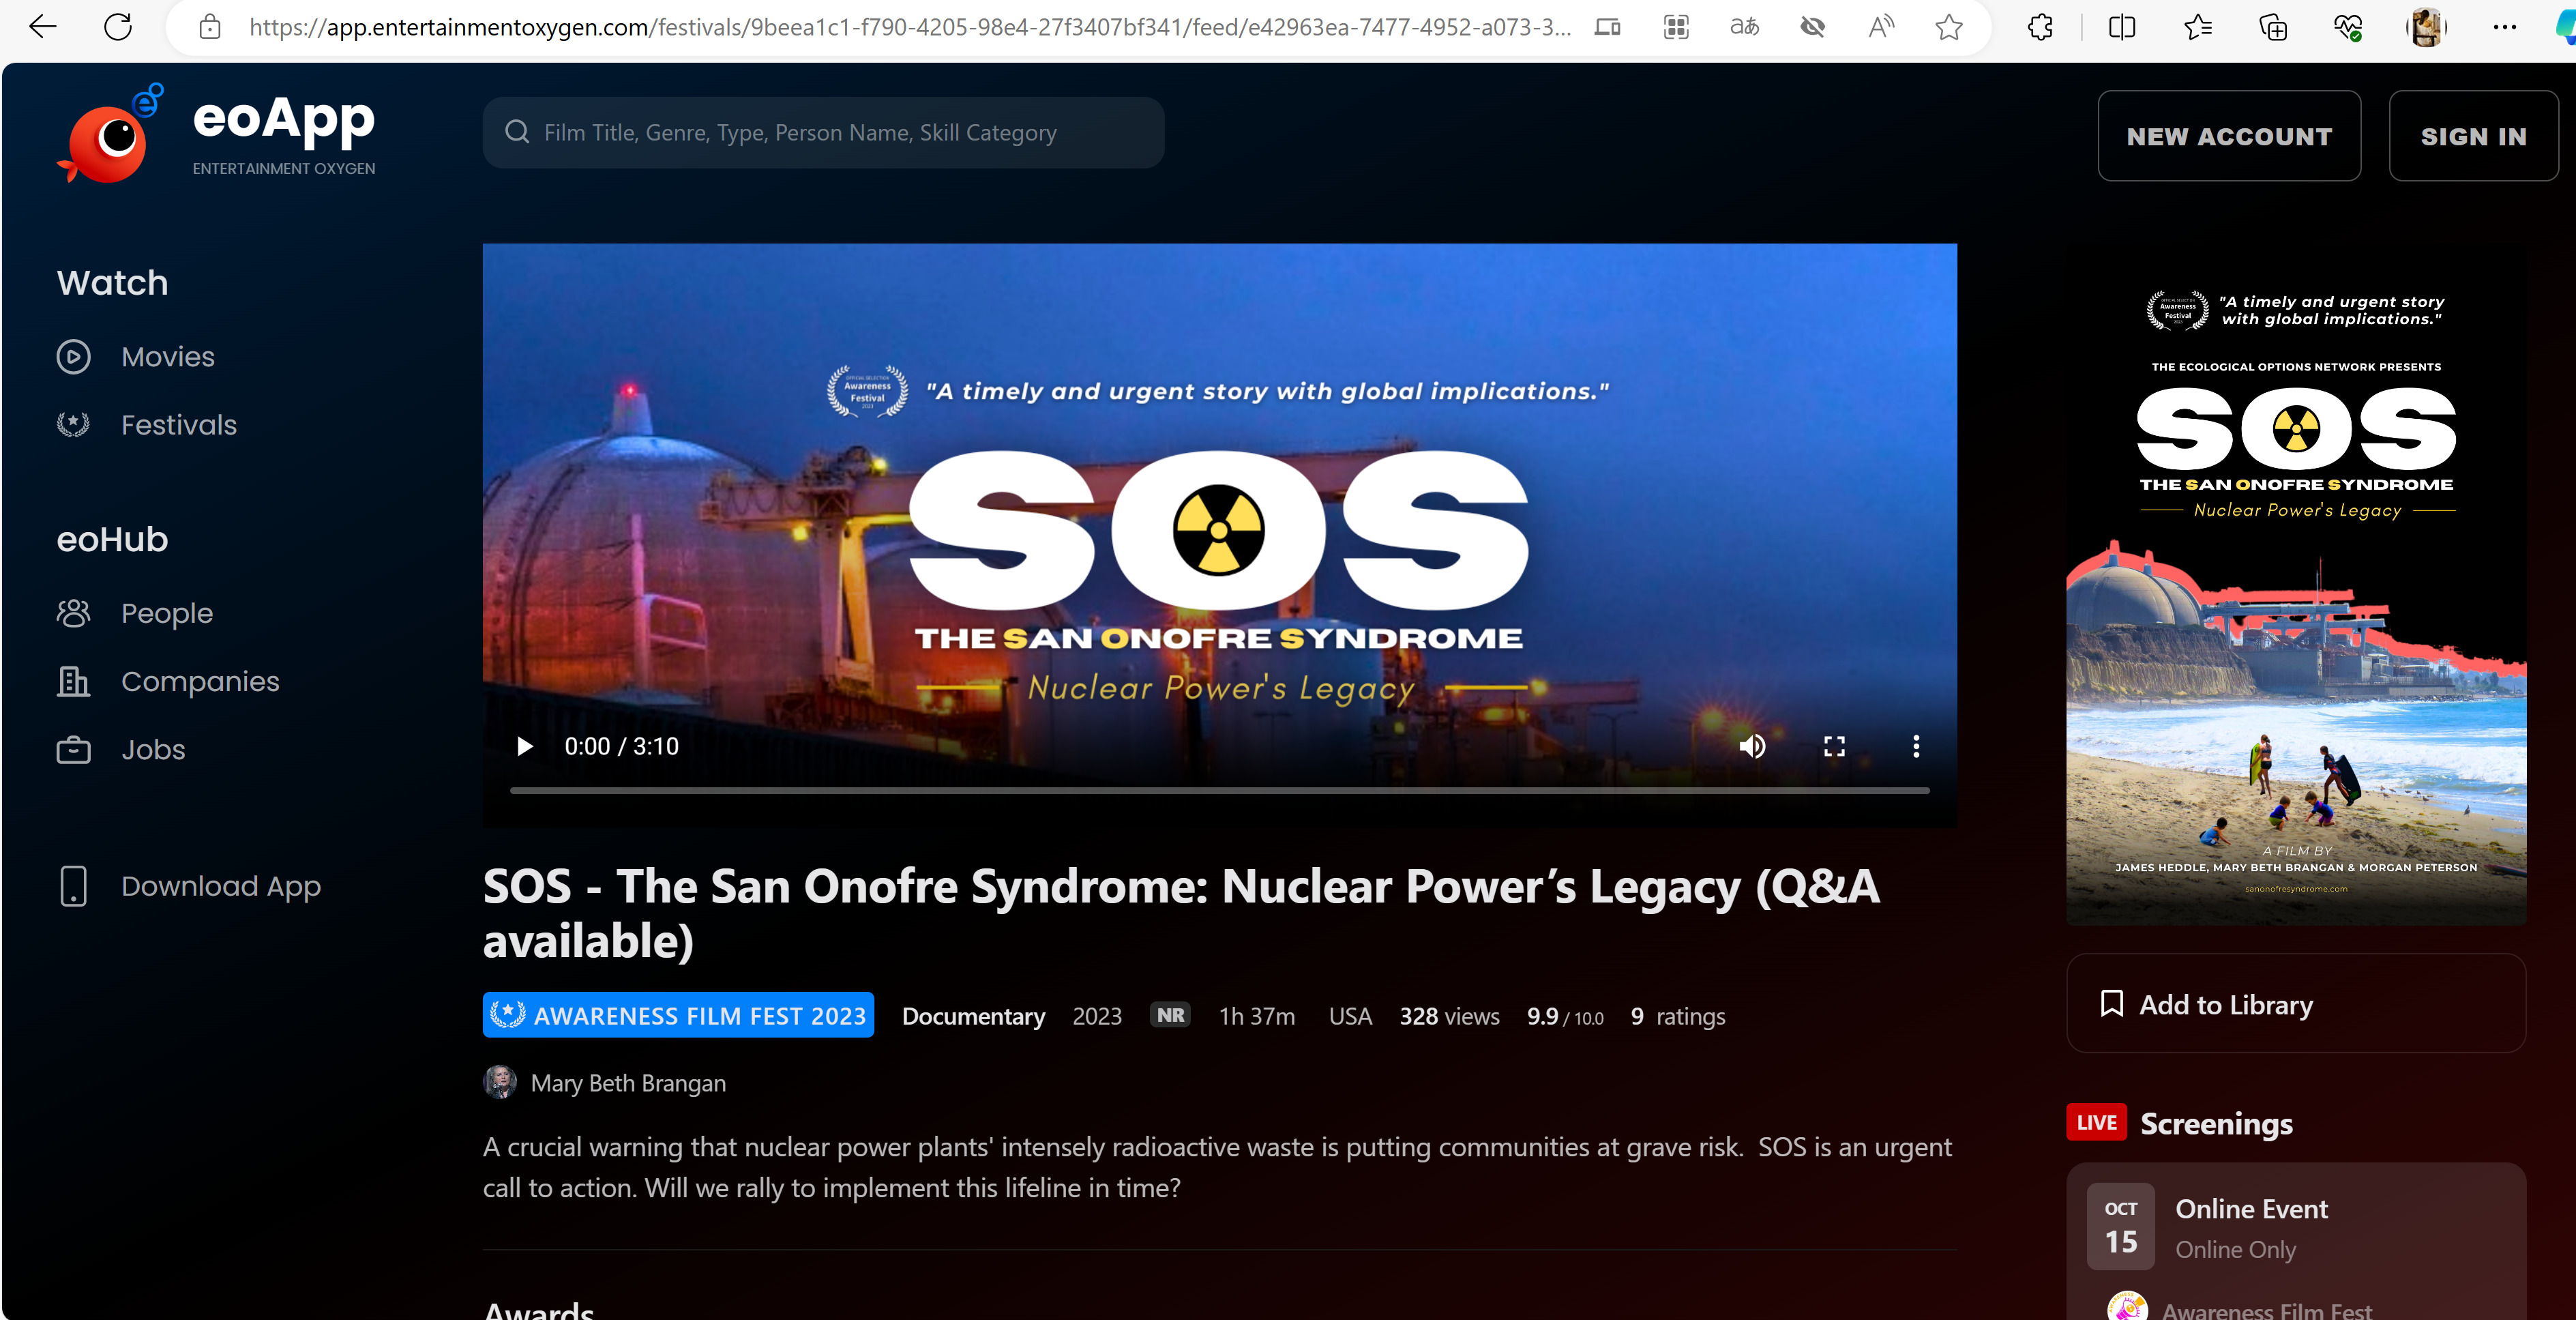
Task: Click the 328 views count
Action: [1449, 1016]
